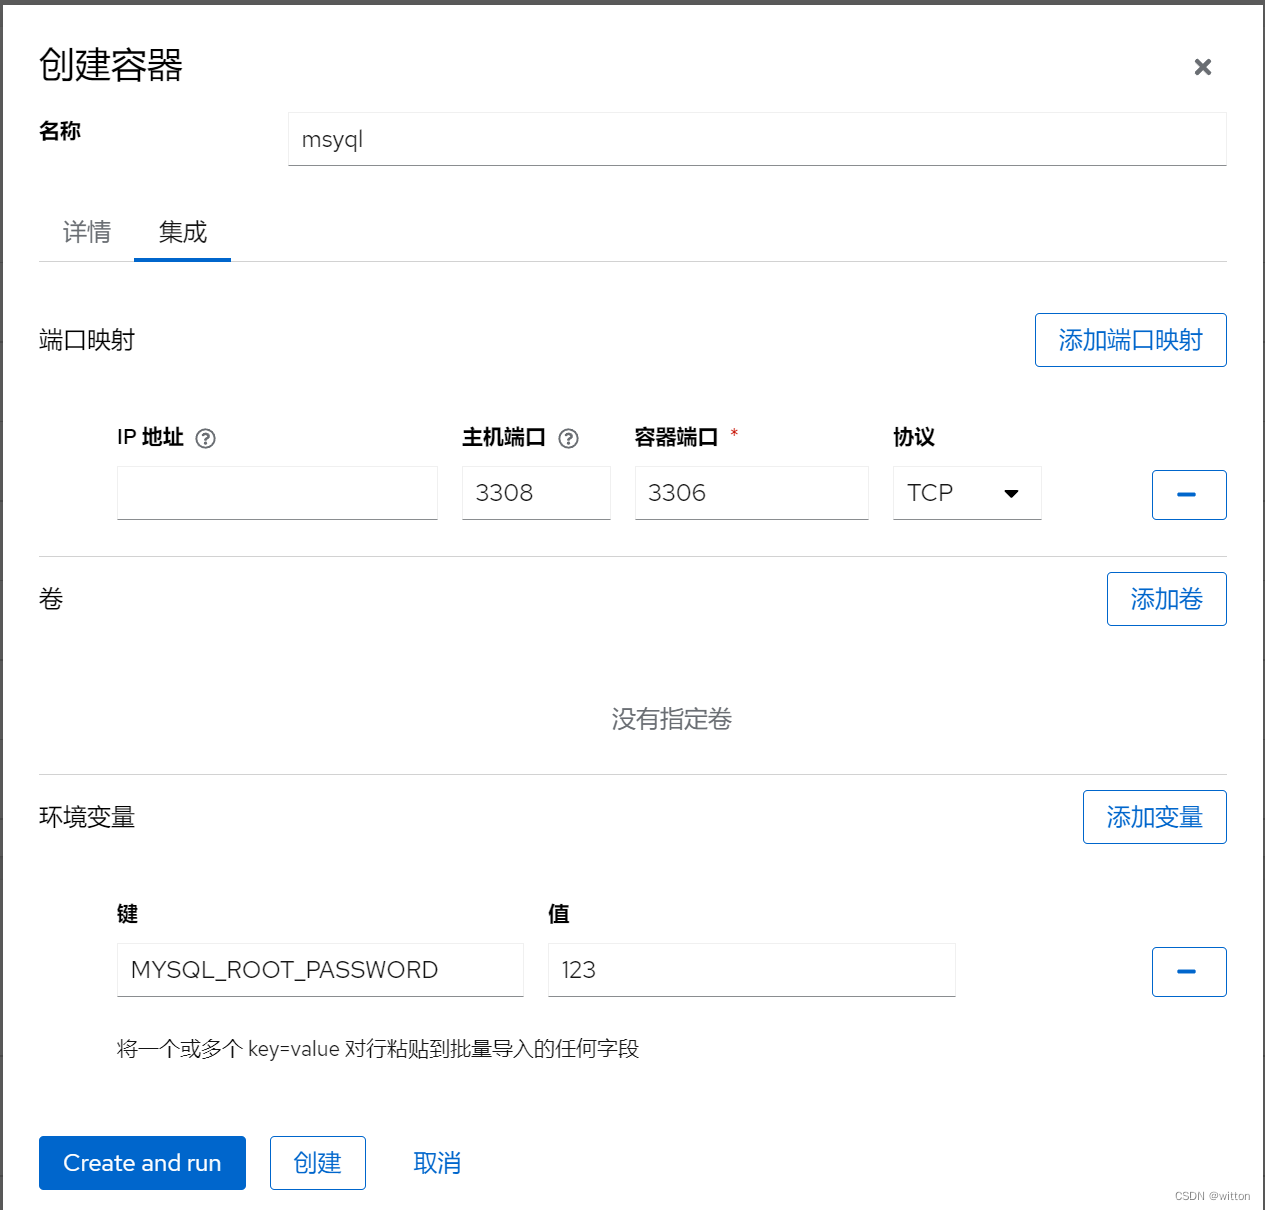
Task: Remove the port mapping row with minus icon
Action: click(x=1189, y=494)
